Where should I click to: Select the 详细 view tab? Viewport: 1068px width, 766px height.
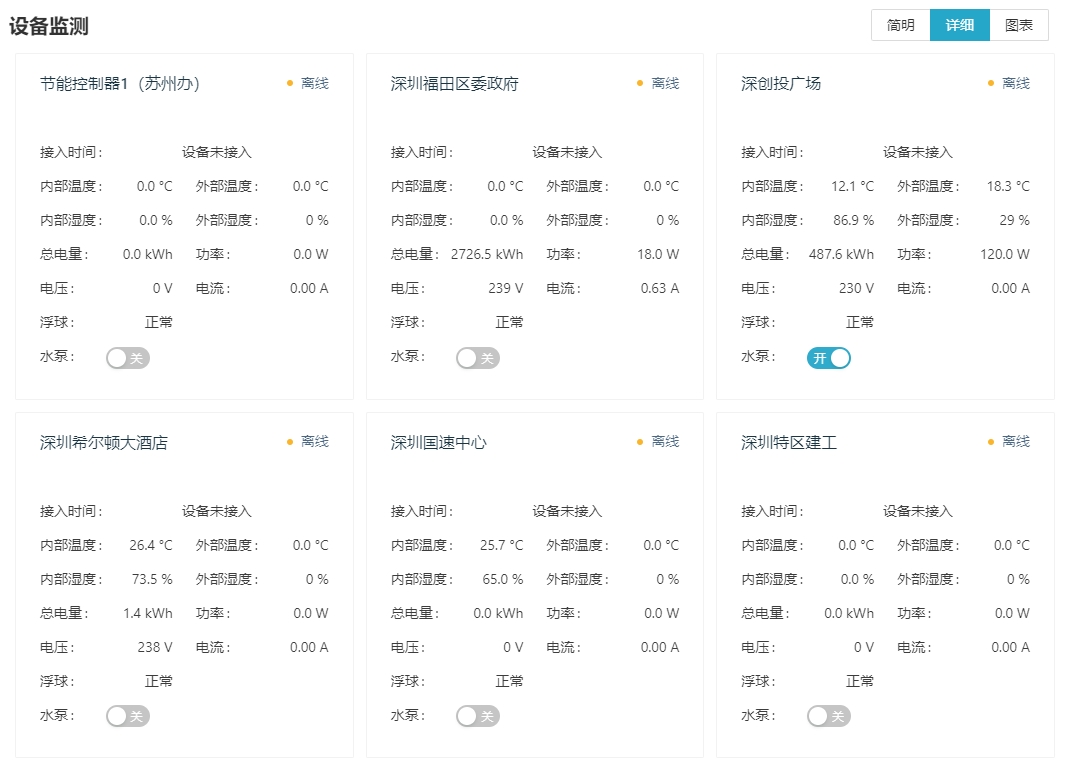tap(959, 25)
